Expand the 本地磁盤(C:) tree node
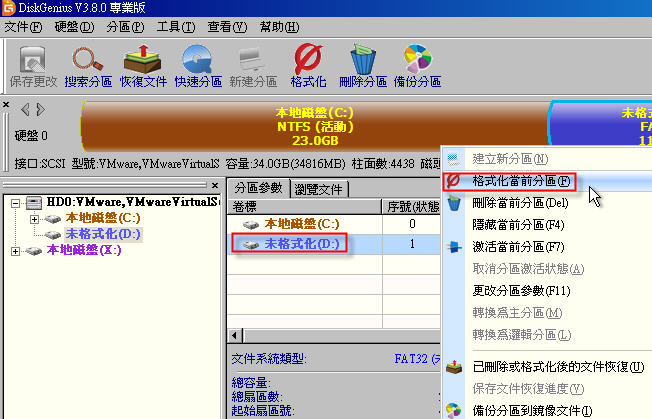The height and width of the screenshot is (419, 652). click(x=35, y=219)
